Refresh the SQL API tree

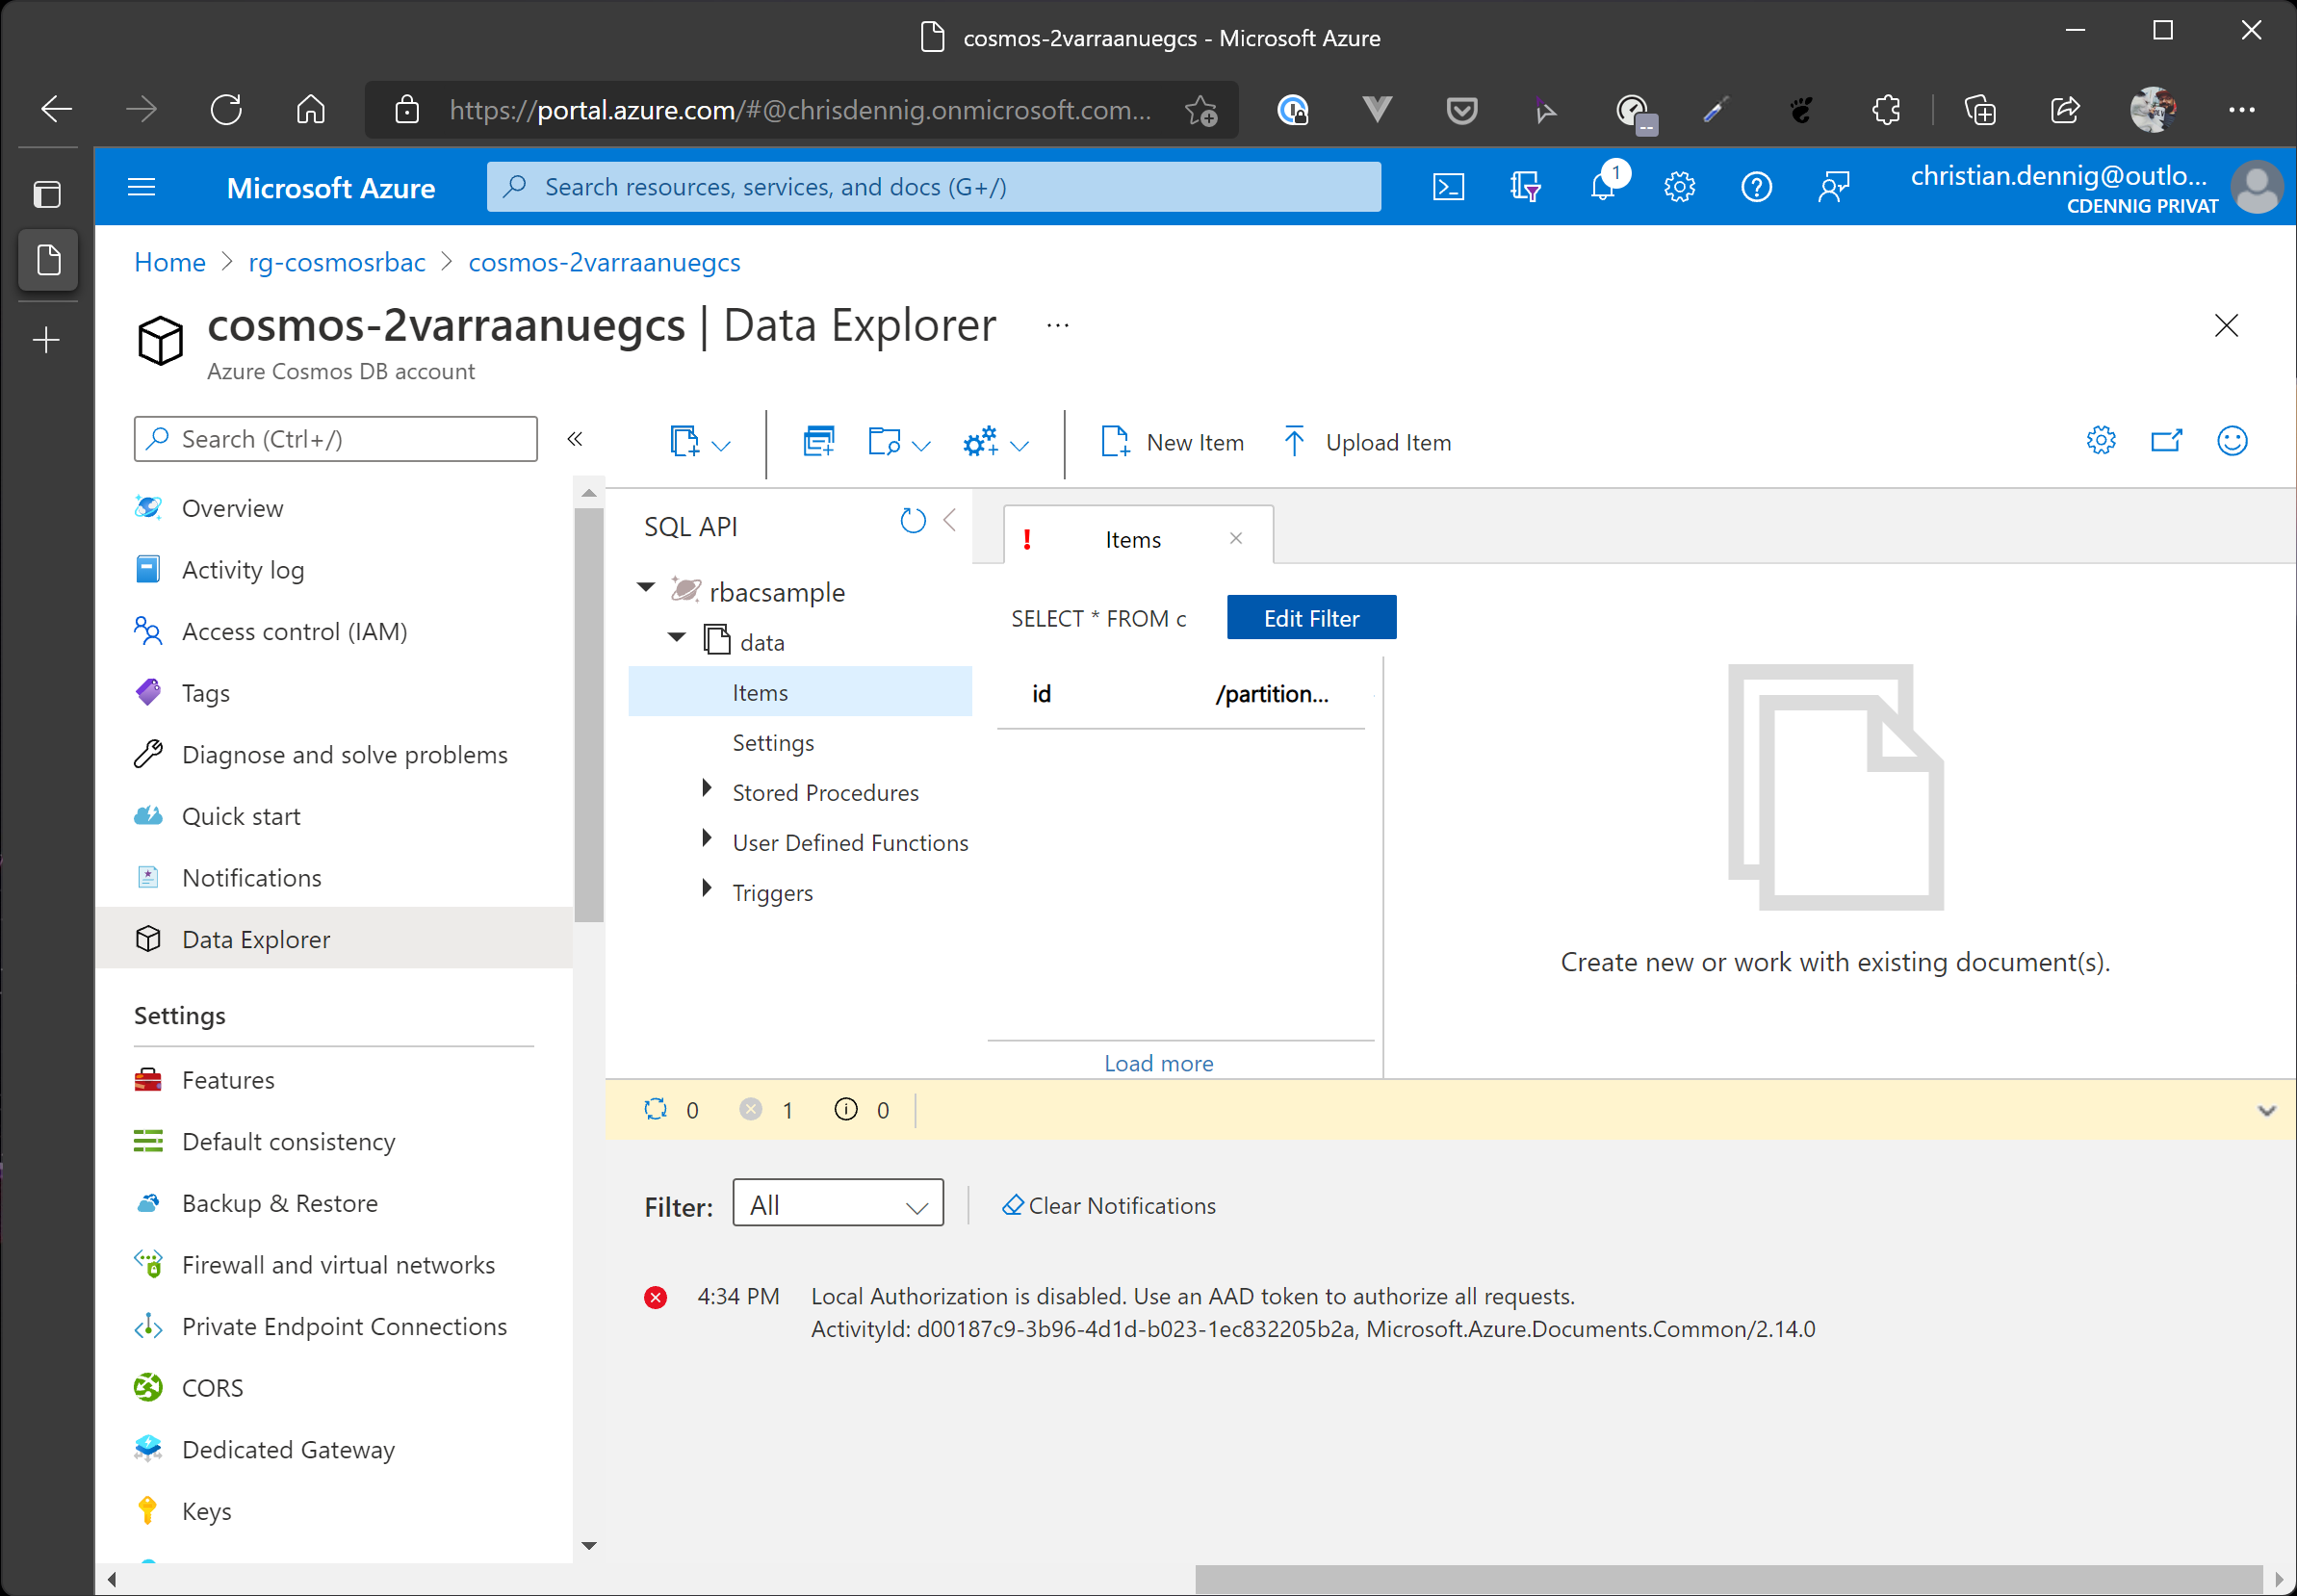point(912,520)
